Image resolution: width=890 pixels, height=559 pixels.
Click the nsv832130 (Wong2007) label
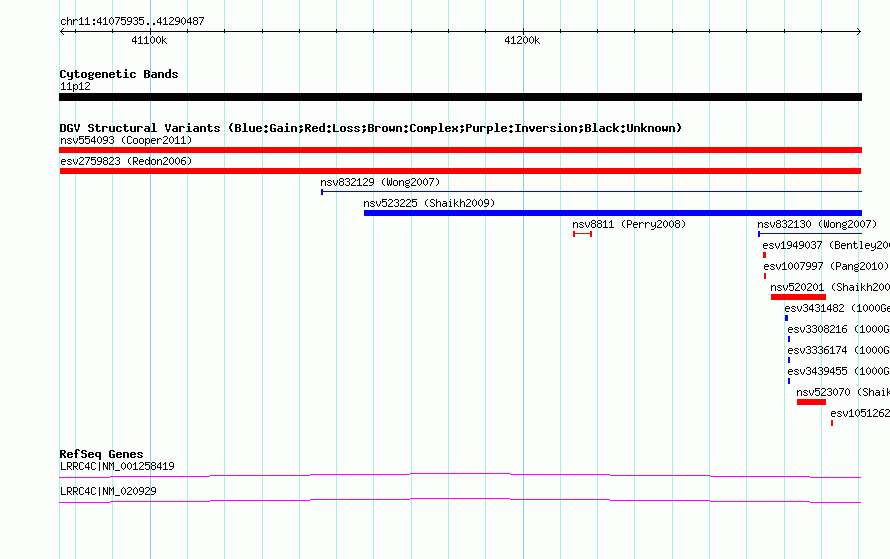(x=817, y=224)
